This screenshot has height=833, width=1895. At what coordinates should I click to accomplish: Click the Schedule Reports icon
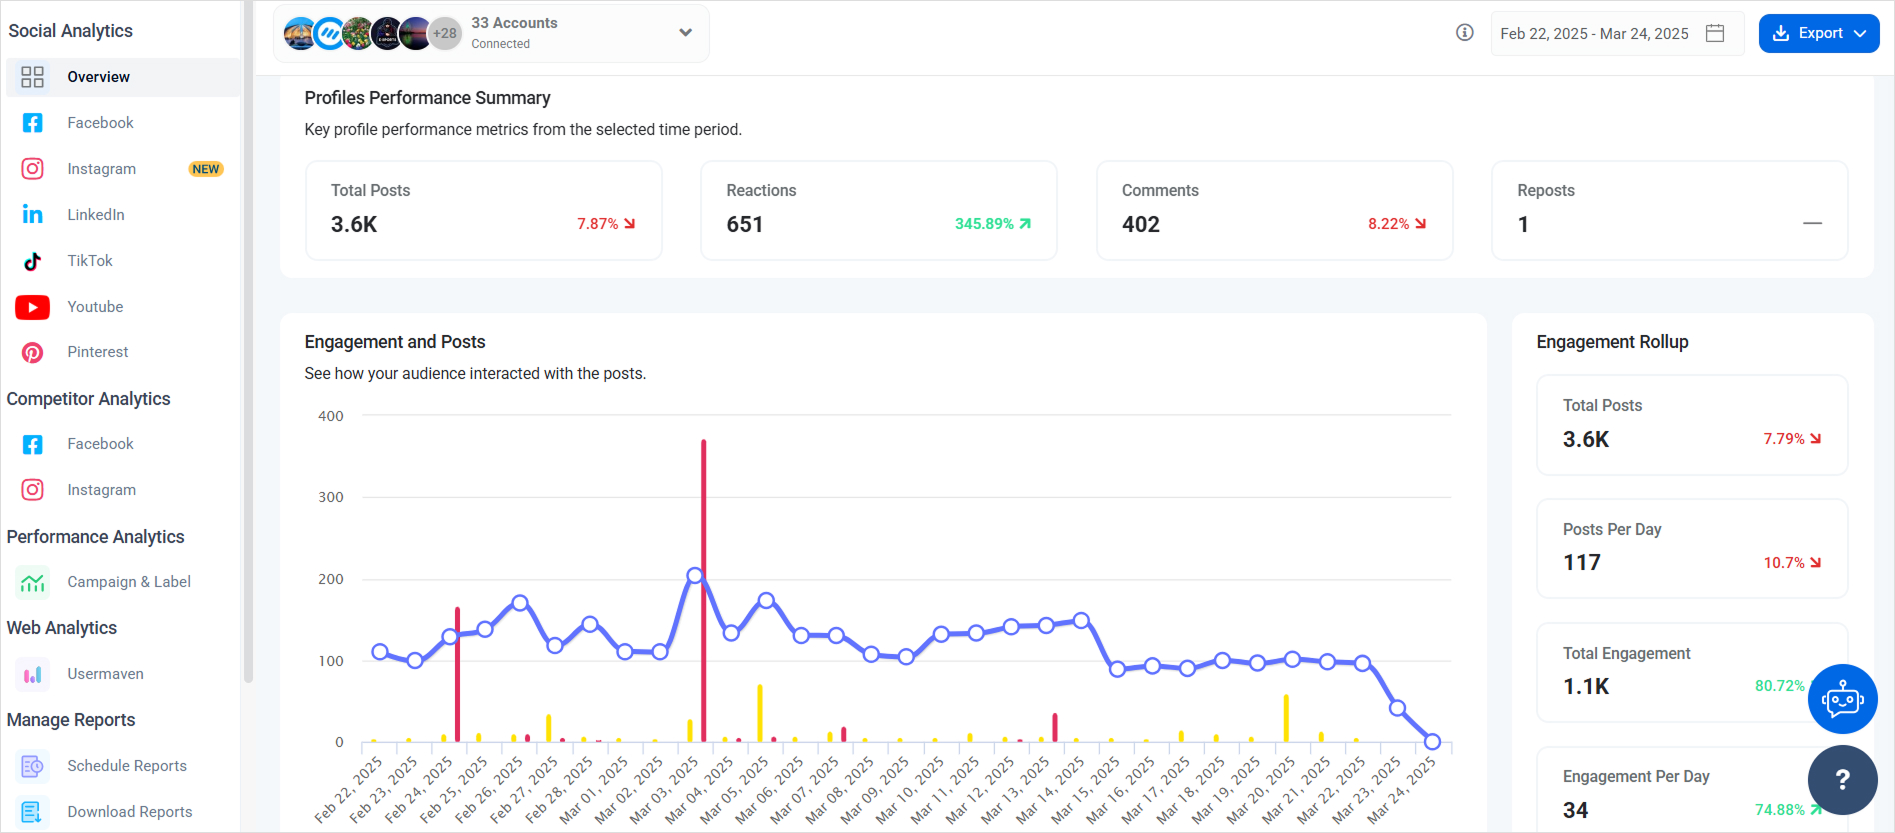tap(32, 766)
